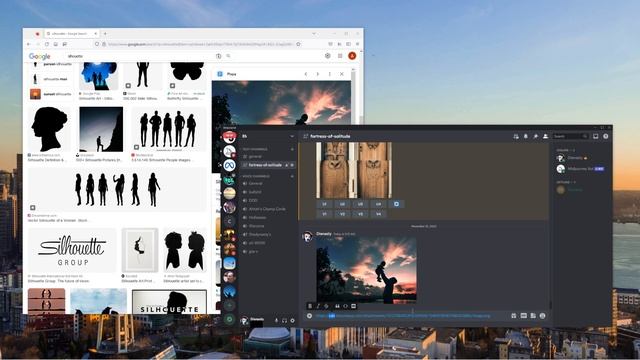Image resolution: width=640 pixels, height=360 pixels.
Task: Open the Discord gift icon
Action: 513,316
